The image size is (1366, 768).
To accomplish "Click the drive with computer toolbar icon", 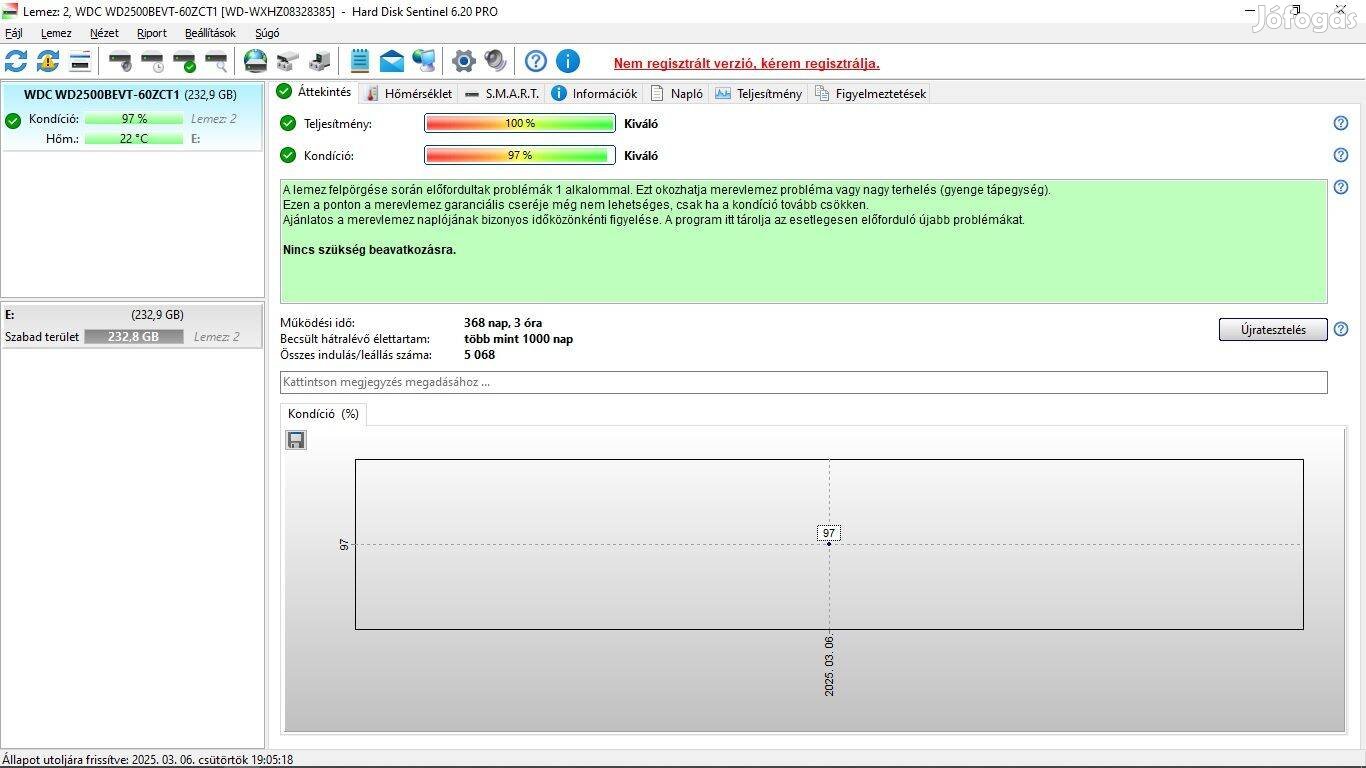I will [320, 62].
